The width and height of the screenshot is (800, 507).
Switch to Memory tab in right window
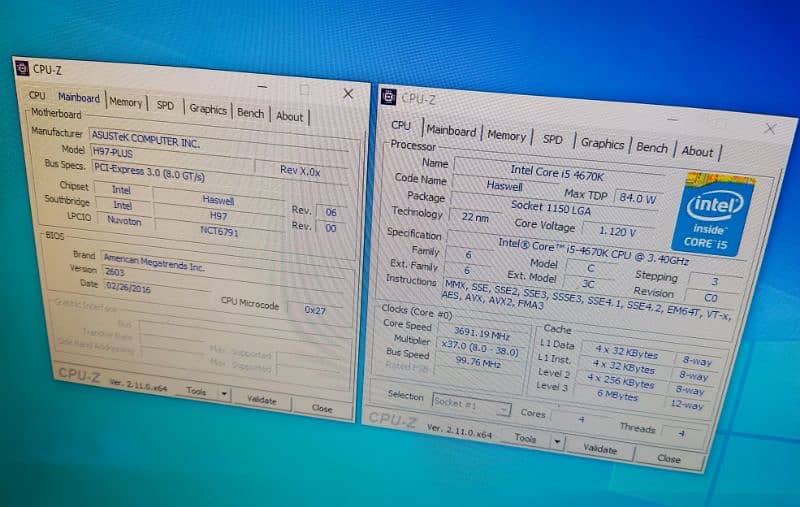[x=506, y=136]
